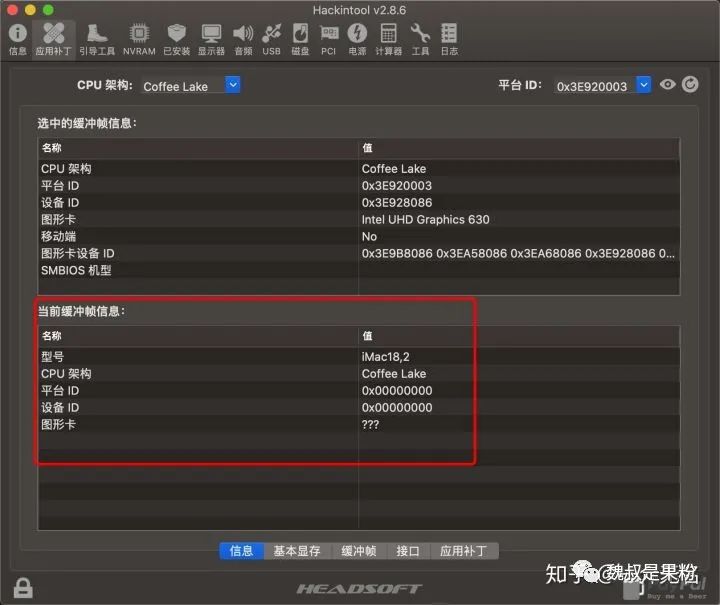The width and height of the screenshot is (720, 605).
Task: Expand the 平台 ID 0x3E920003 dropdown
Action: coord(643,85)
